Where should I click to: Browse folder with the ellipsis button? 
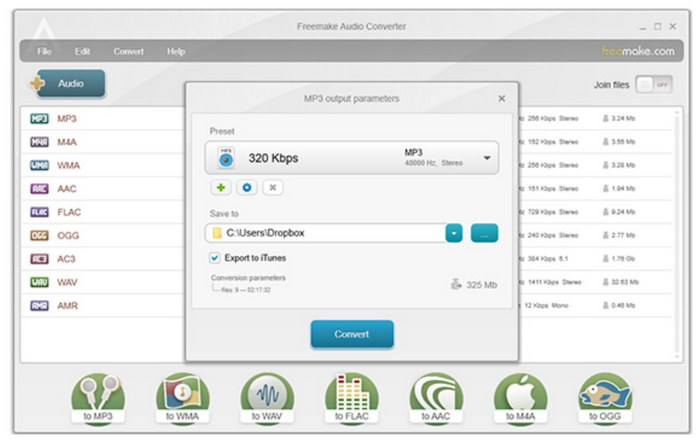(484, 233)
